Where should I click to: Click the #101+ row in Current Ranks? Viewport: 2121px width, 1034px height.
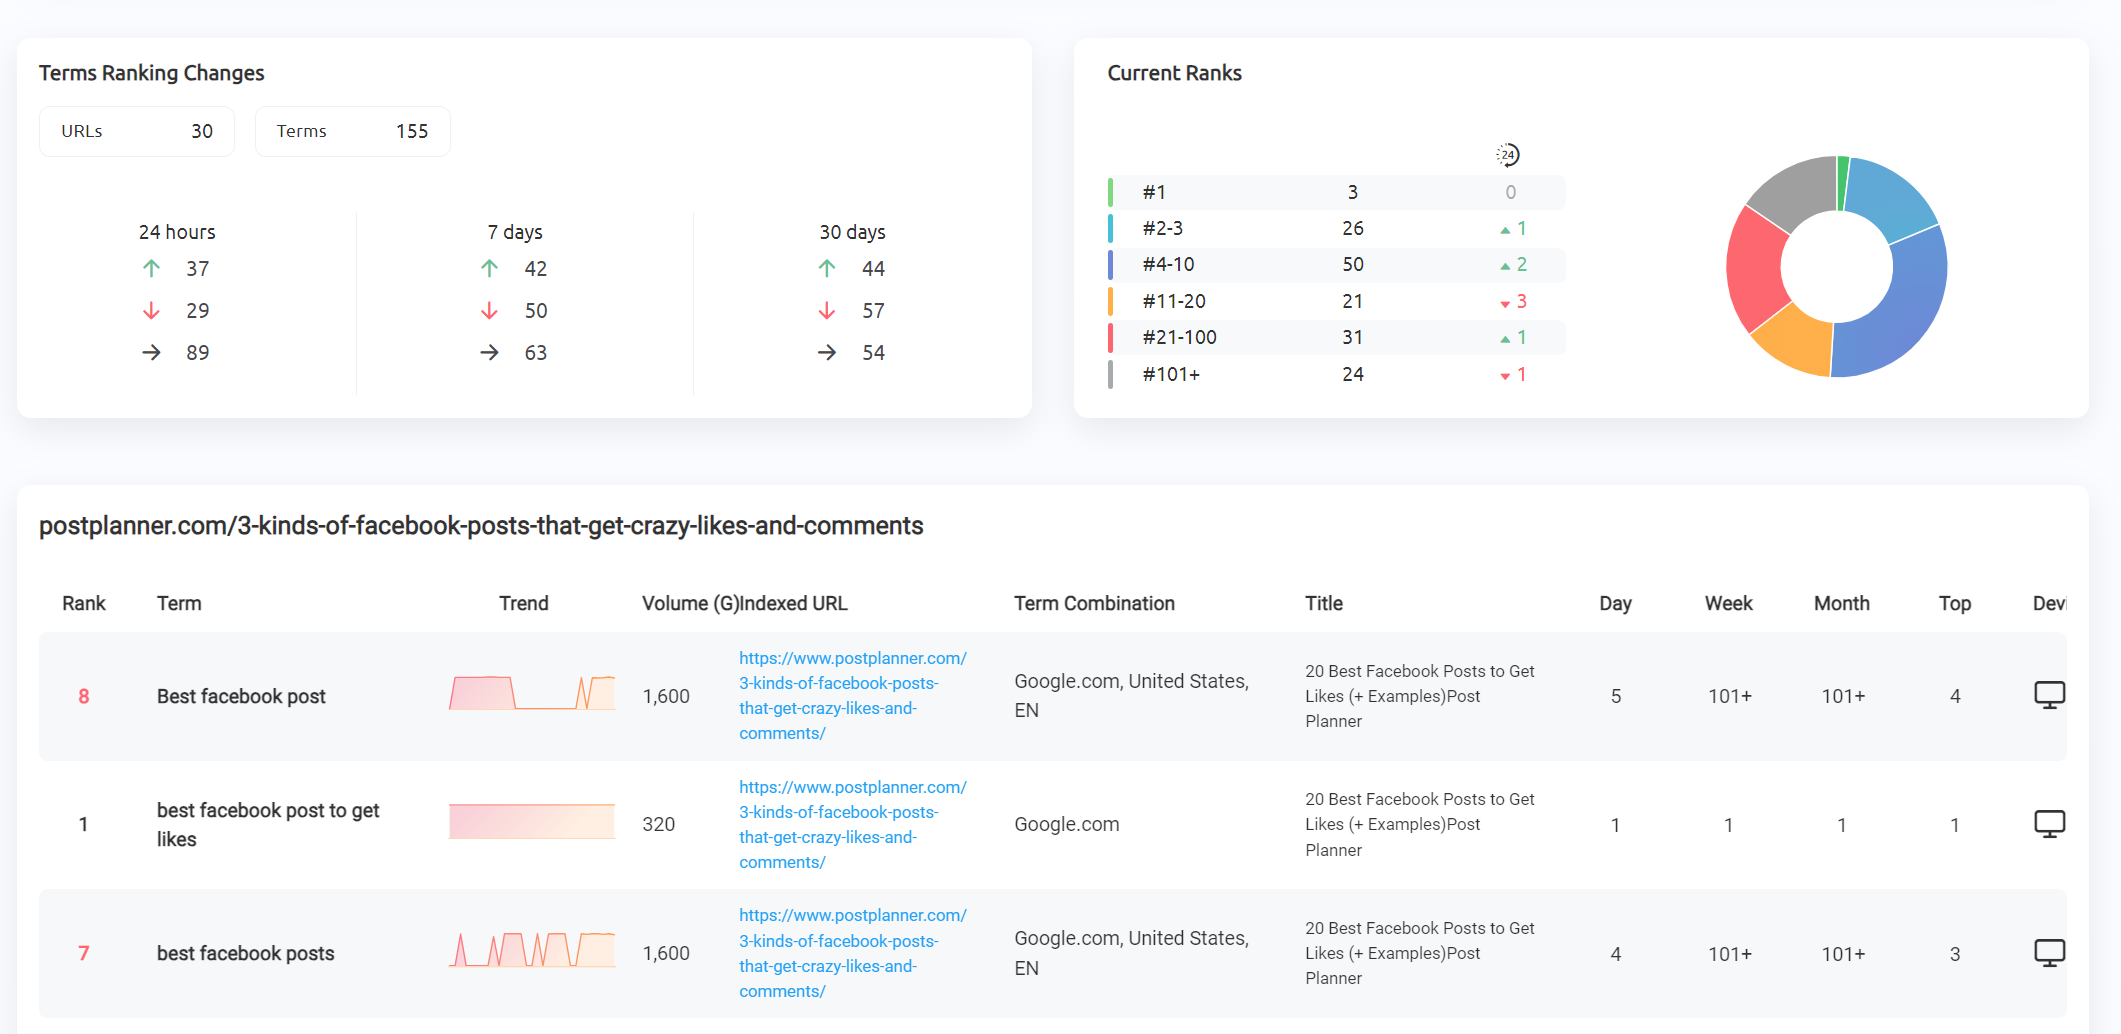click(x=1337, y=374)
